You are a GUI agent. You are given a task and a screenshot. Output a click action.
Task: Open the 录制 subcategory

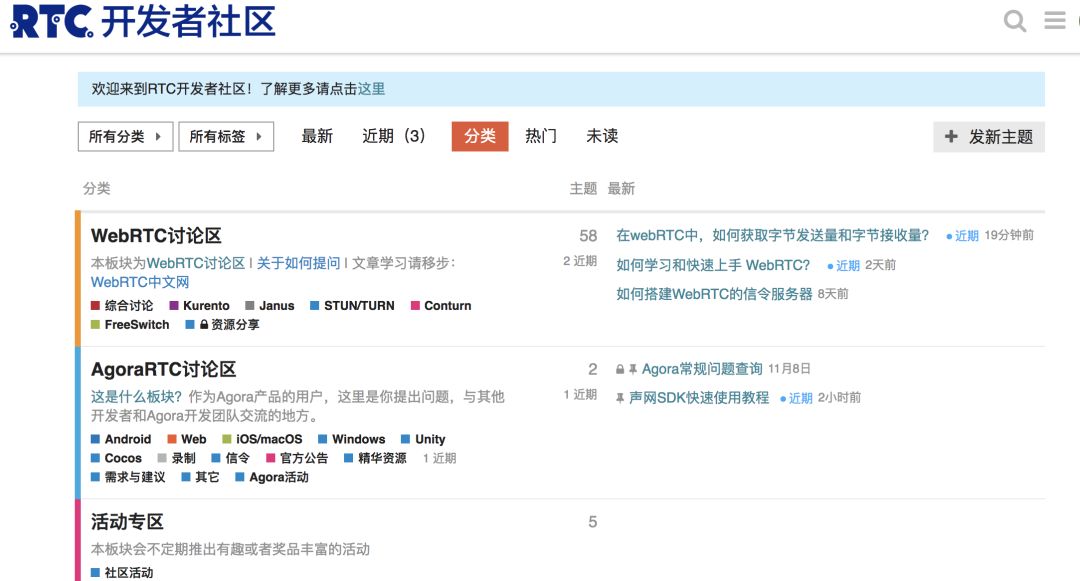point(176,458)
